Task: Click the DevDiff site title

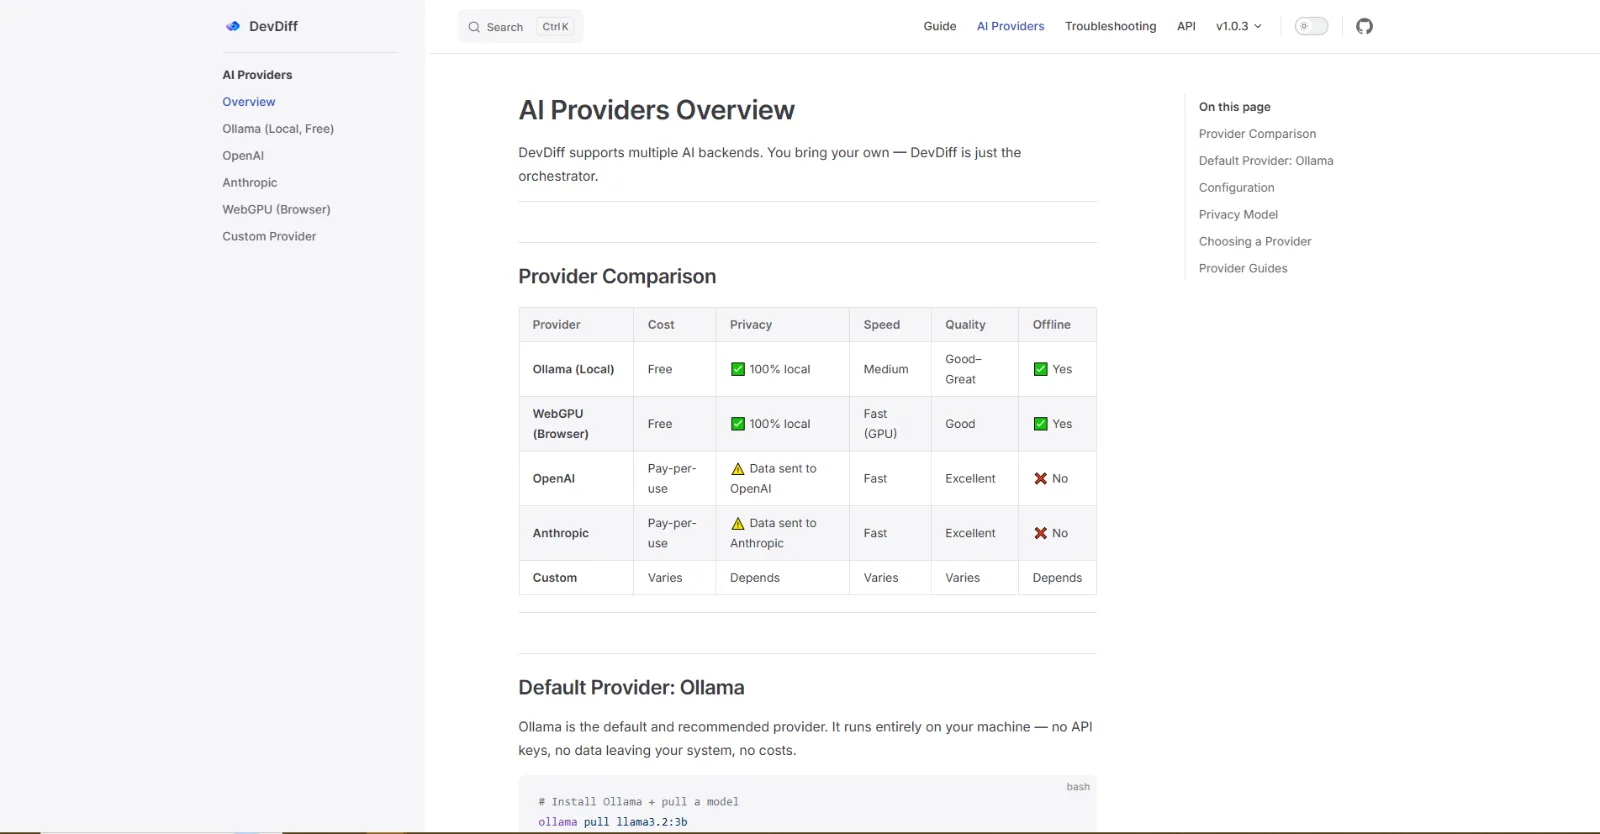Action: (273, 26)
